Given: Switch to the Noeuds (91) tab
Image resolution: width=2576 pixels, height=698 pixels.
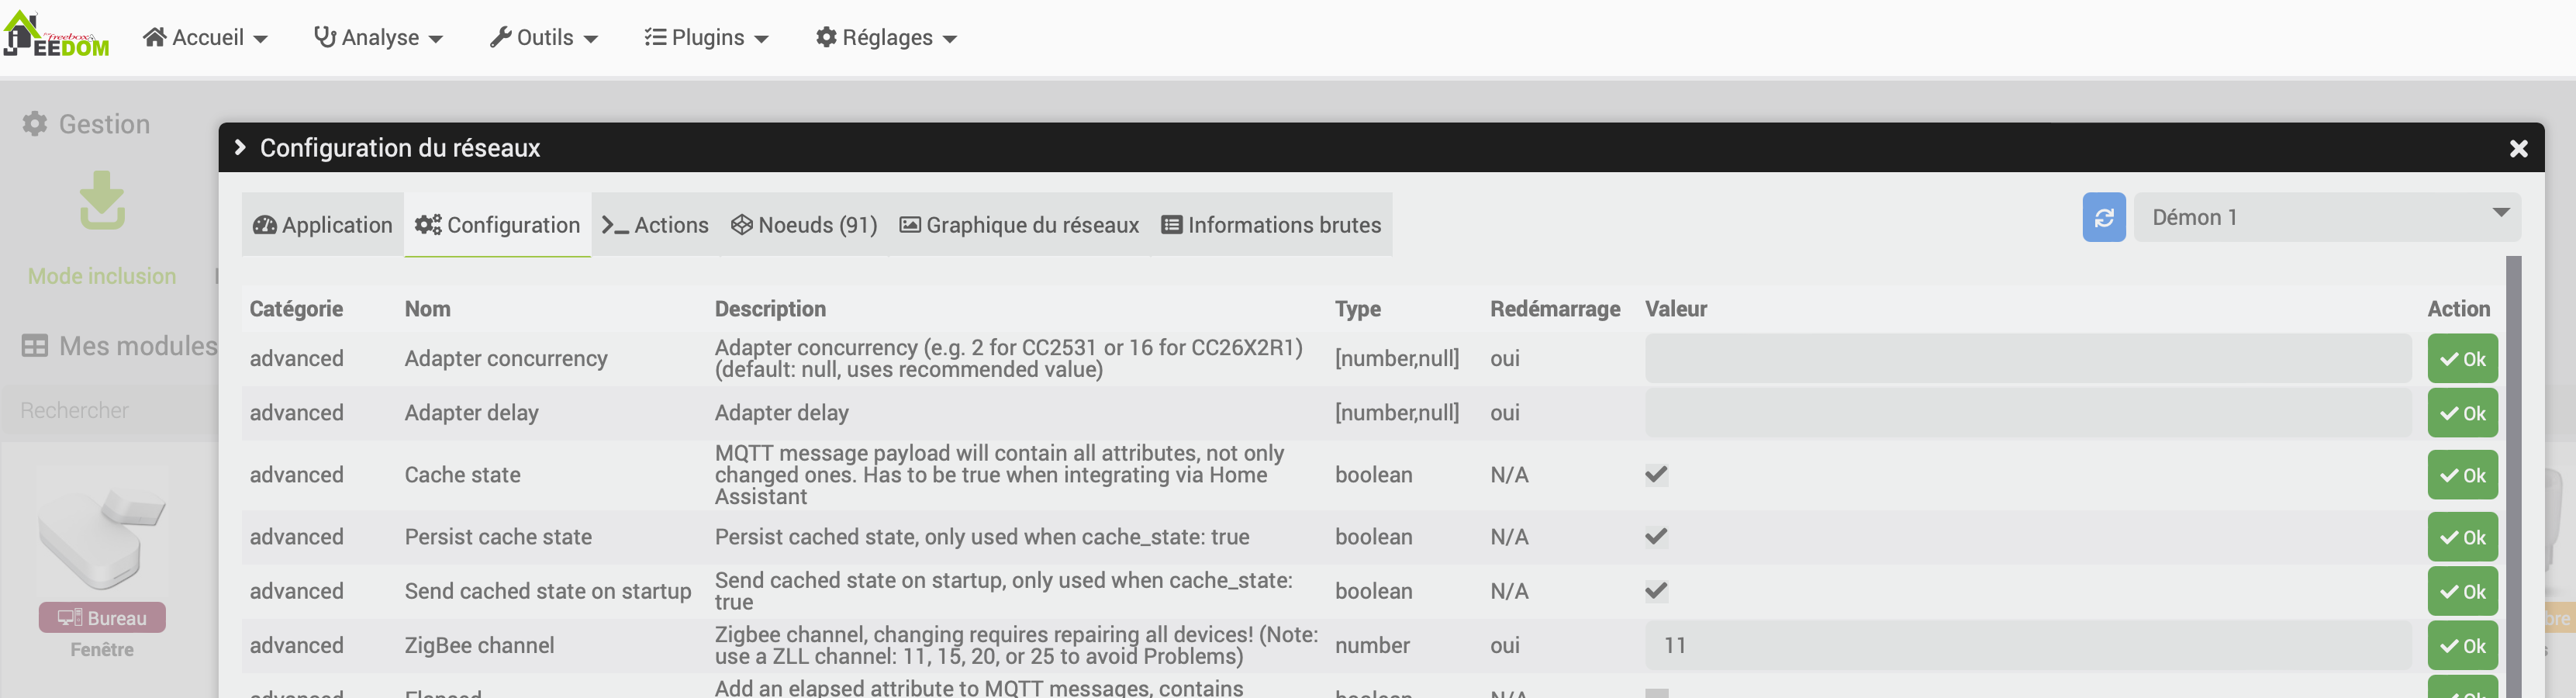Looking at the screenshot, I should coord(804,225).
